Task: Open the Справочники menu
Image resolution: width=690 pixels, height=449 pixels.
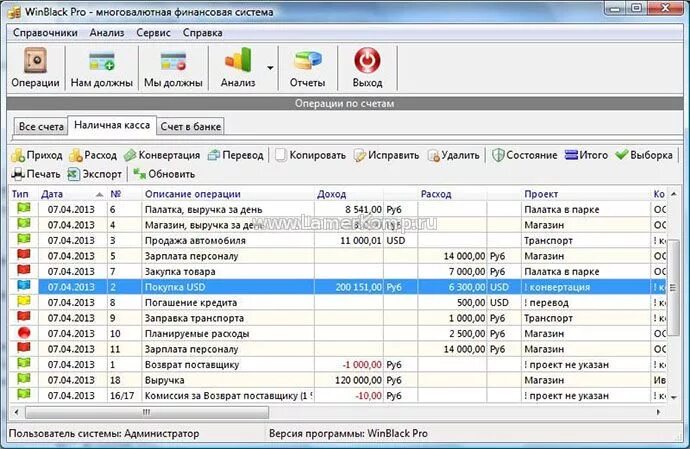Action: 45,33
